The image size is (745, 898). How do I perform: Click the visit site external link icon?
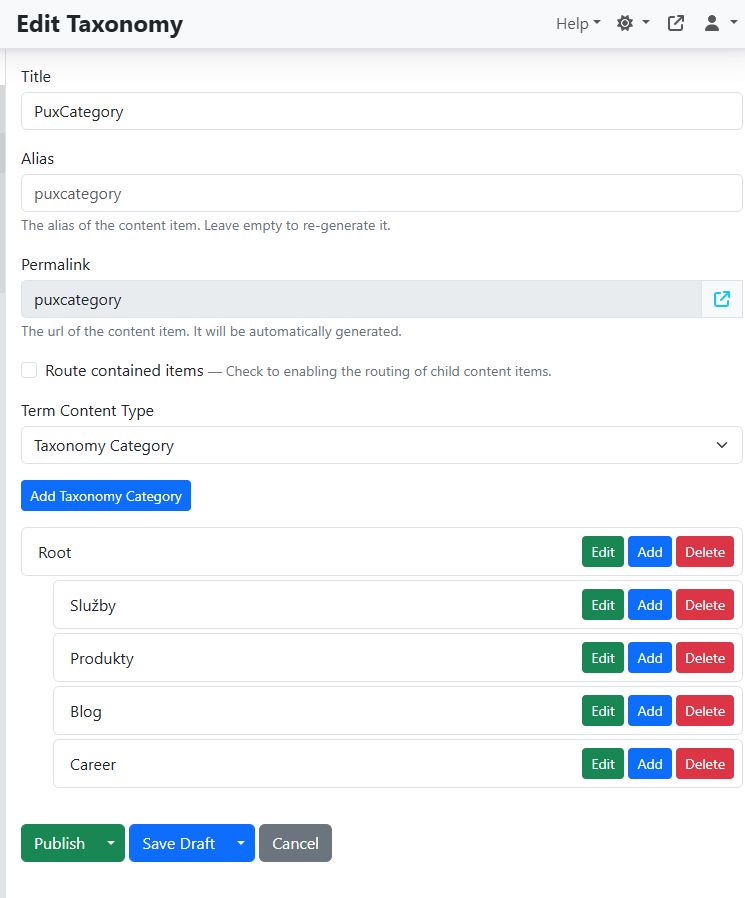click(676, 23)
